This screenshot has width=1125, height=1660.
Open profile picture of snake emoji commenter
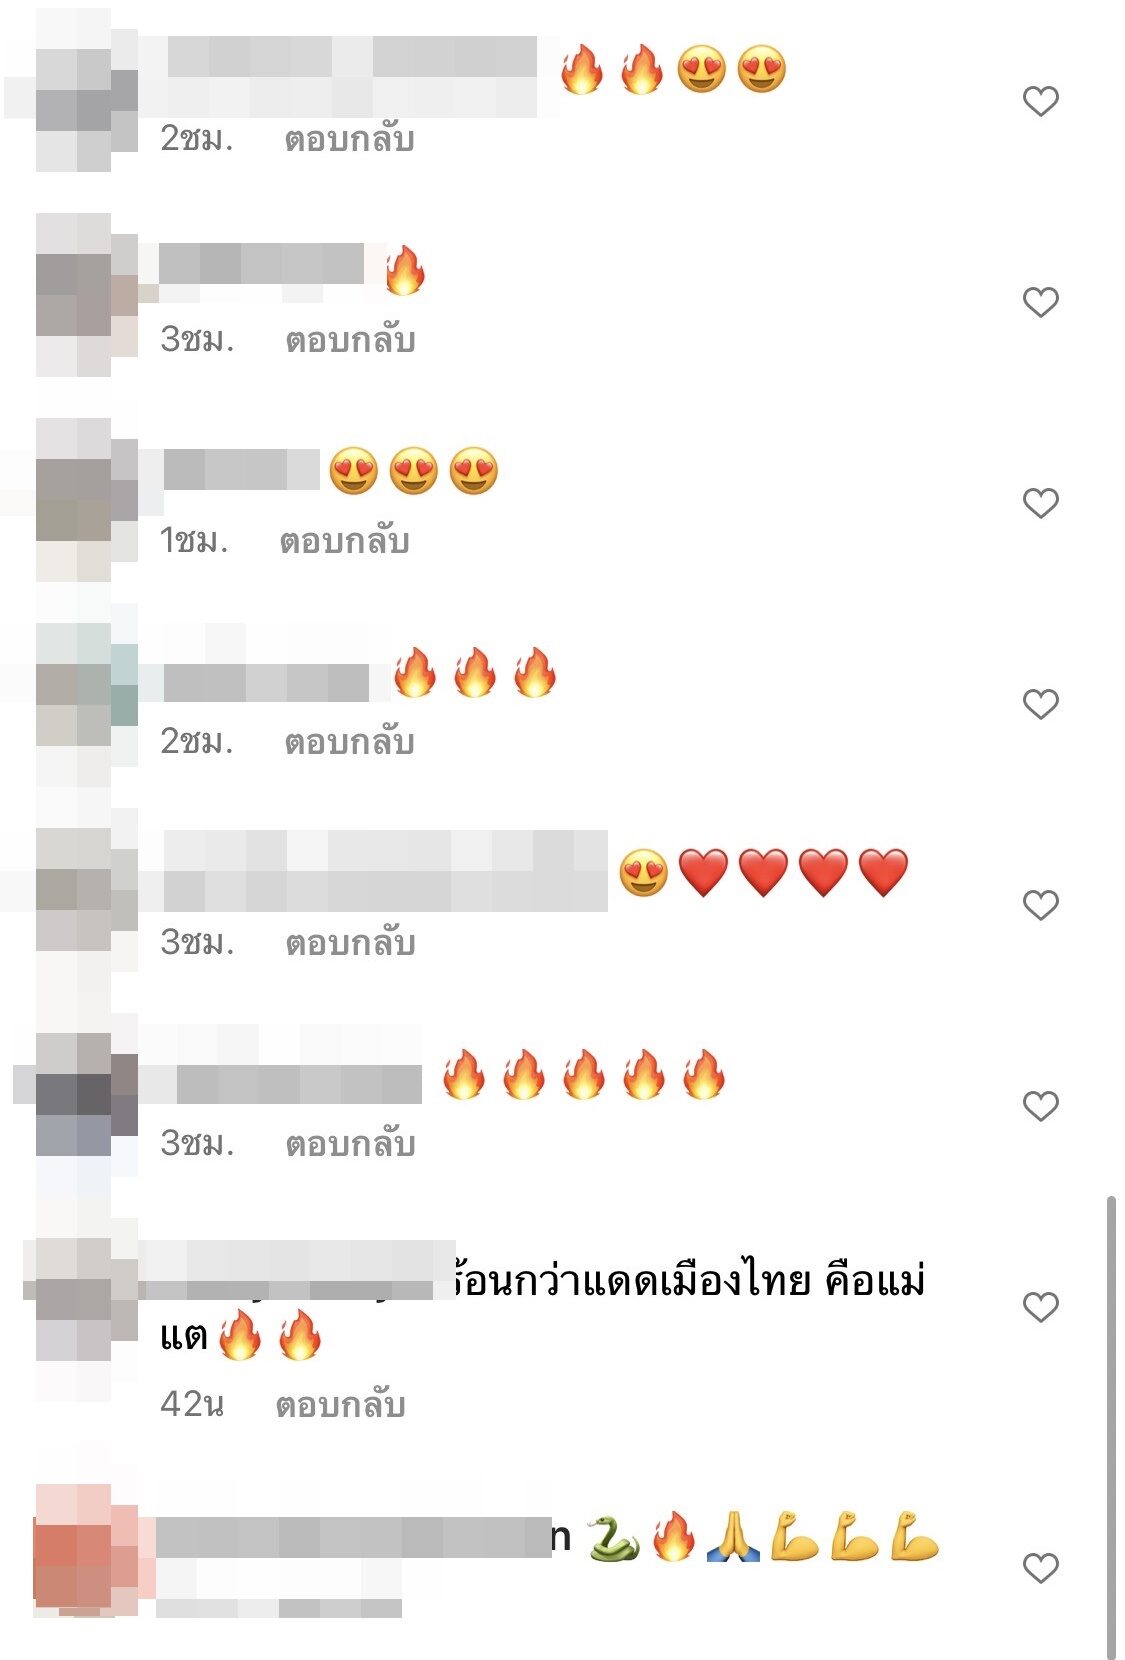coord(86,1551)
